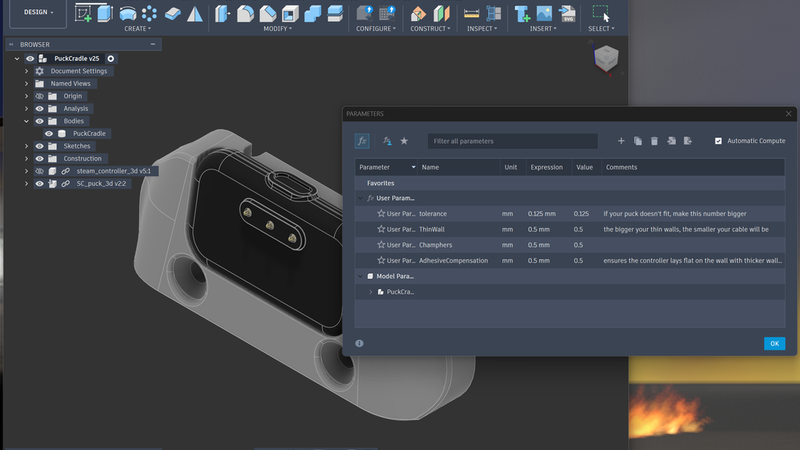The width and height of the screenshot is (800, 450).
Task: Select the Create Sketch tool
Action: coord(83,13)
